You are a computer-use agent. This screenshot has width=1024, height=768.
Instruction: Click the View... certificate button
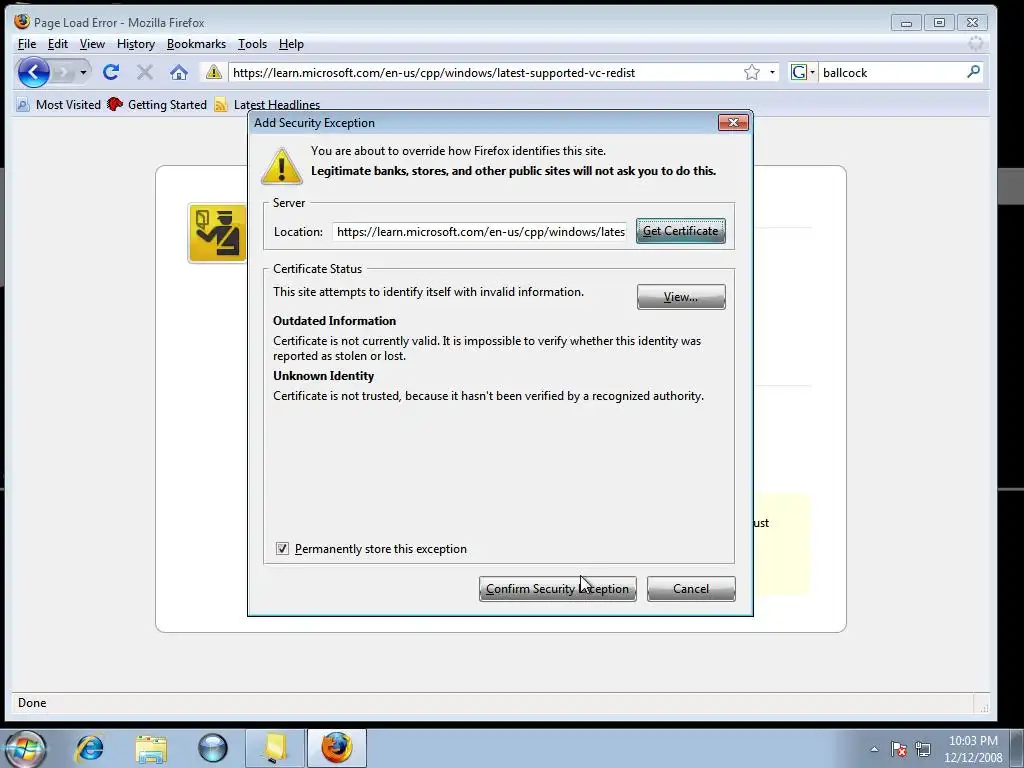coord(681,296)
